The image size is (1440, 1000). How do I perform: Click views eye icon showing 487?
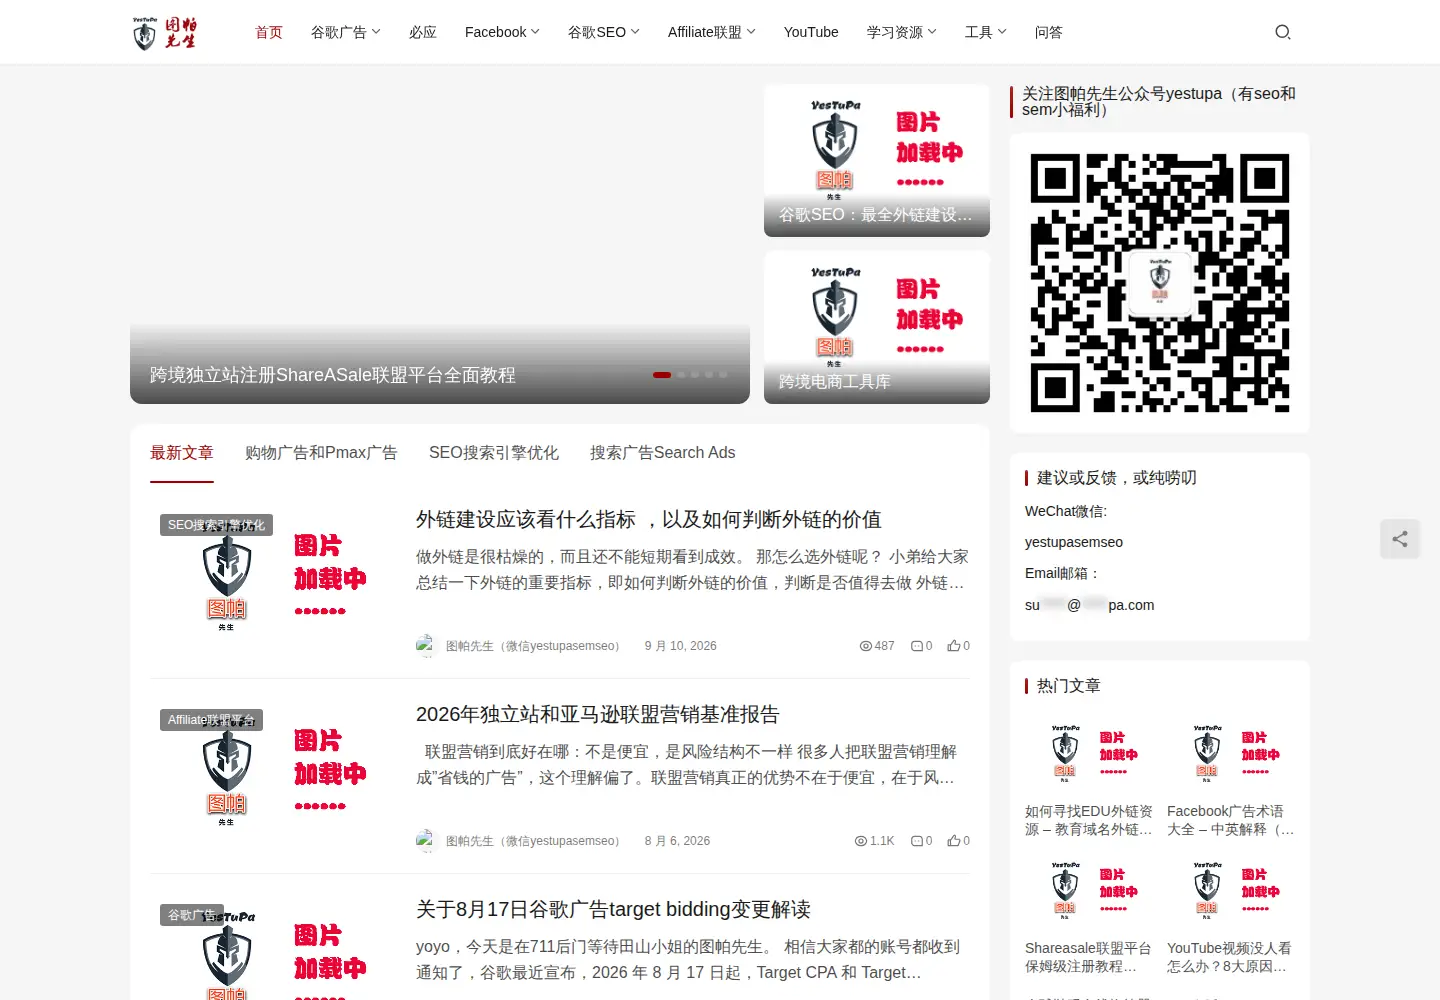(866, 646)
